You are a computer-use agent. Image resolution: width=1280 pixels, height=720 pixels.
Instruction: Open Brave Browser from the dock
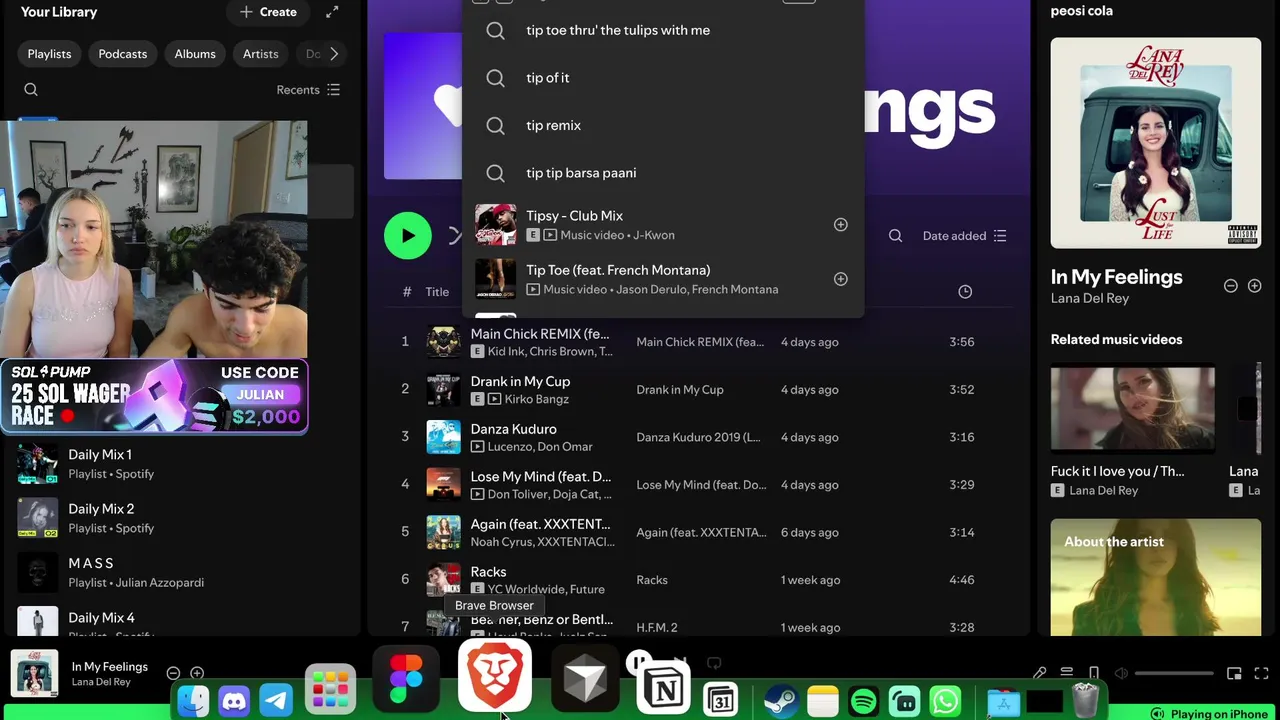494,676
